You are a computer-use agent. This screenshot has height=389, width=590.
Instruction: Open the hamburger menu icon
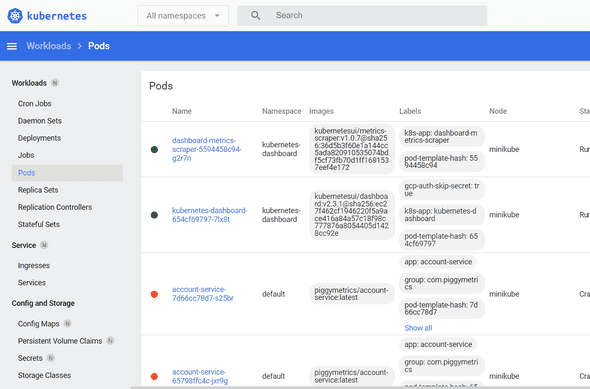(12, 46)
